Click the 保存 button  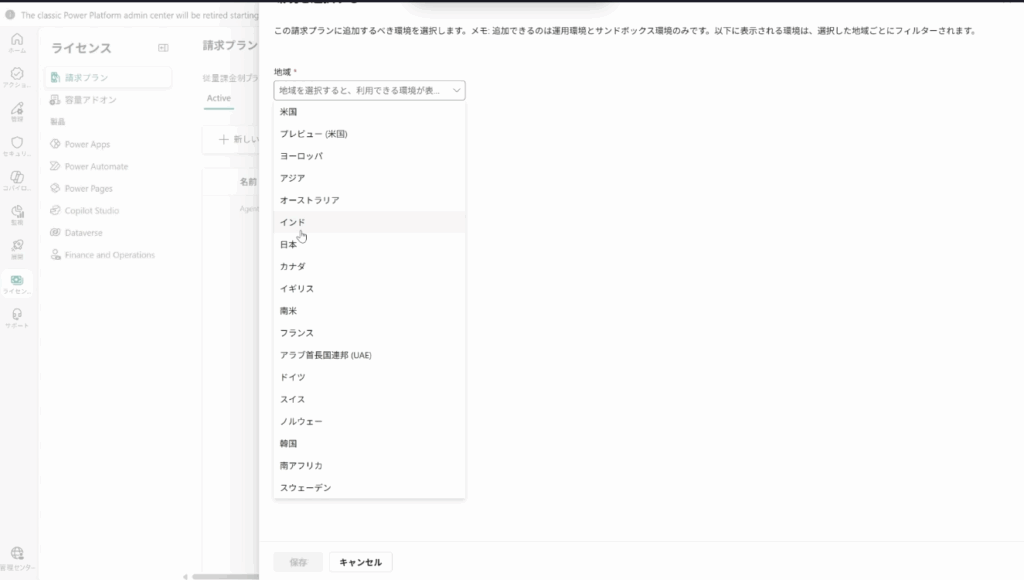coord(298,562)
